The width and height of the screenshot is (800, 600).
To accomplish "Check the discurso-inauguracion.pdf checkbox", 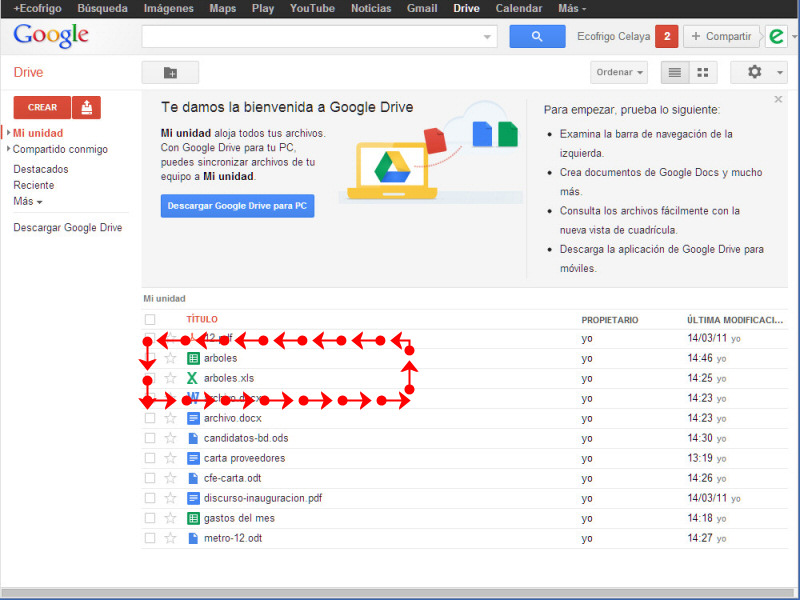I will [x=149, y=498].
